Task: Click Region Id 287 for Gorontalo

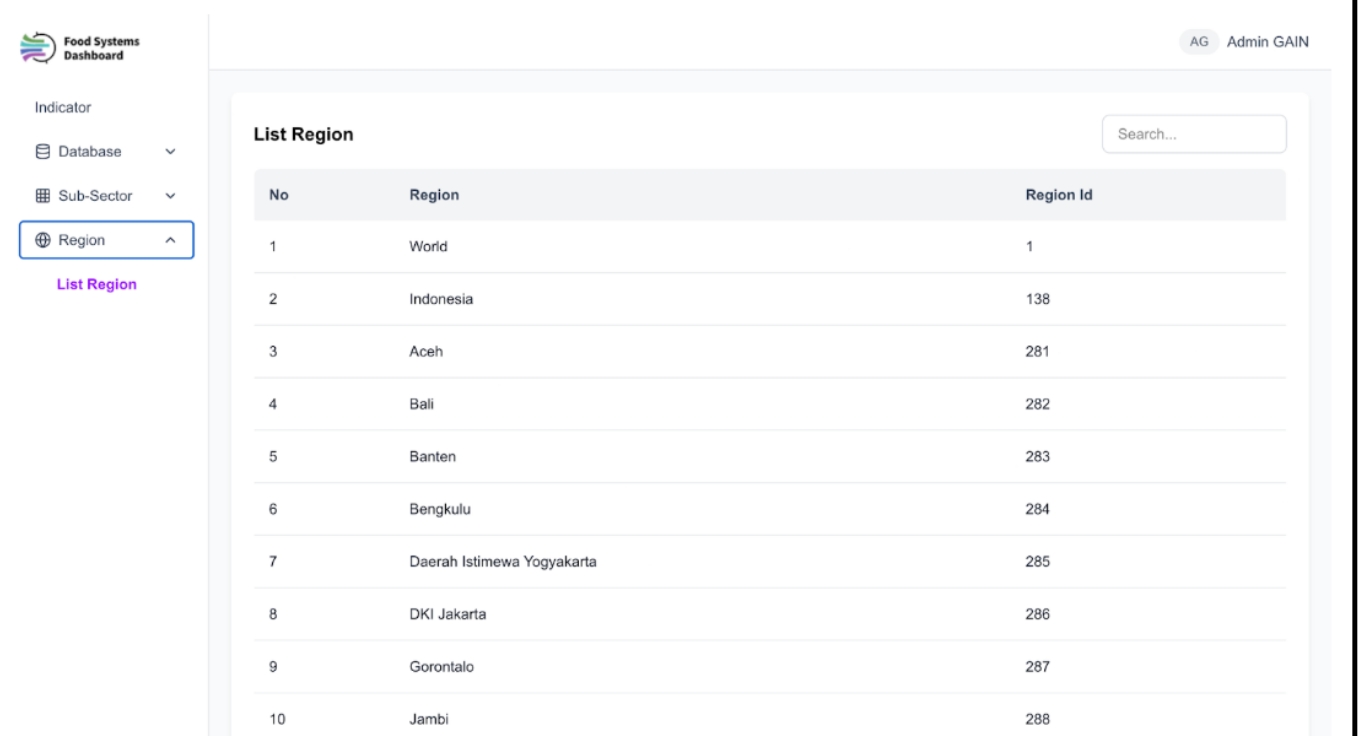Action: click(x=1038, y=667)
